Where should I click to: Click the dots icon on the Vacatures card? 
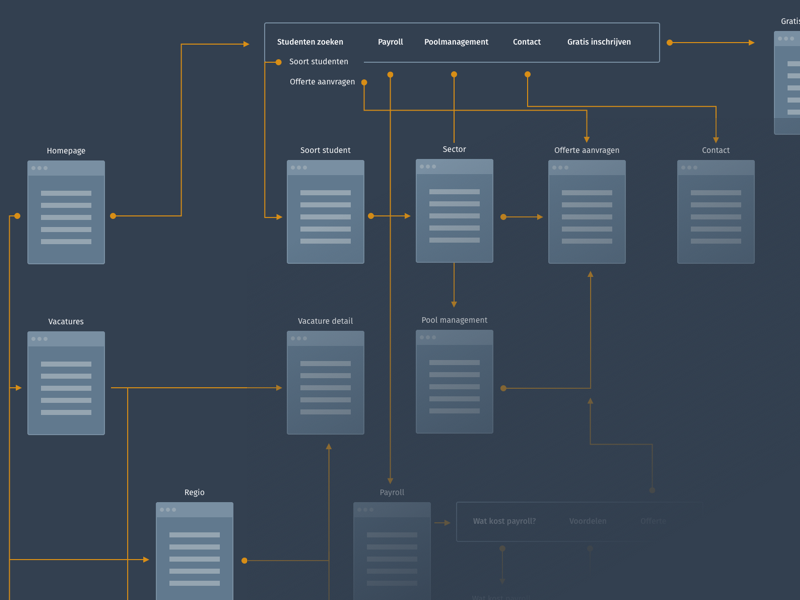tap(41, 340)
